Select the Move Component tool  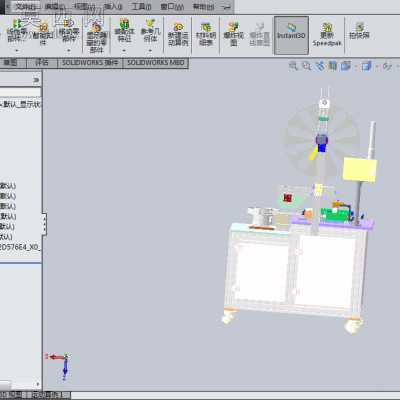coord(69,31)
